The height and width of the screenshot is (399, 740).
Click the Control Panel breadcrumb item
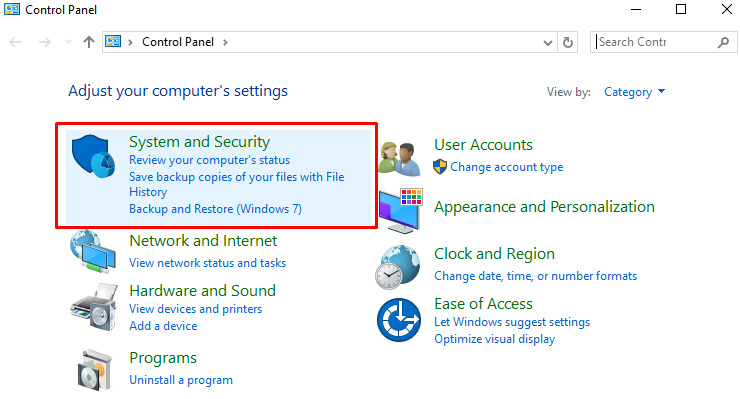pyautogui.click(x=178, y=42)
